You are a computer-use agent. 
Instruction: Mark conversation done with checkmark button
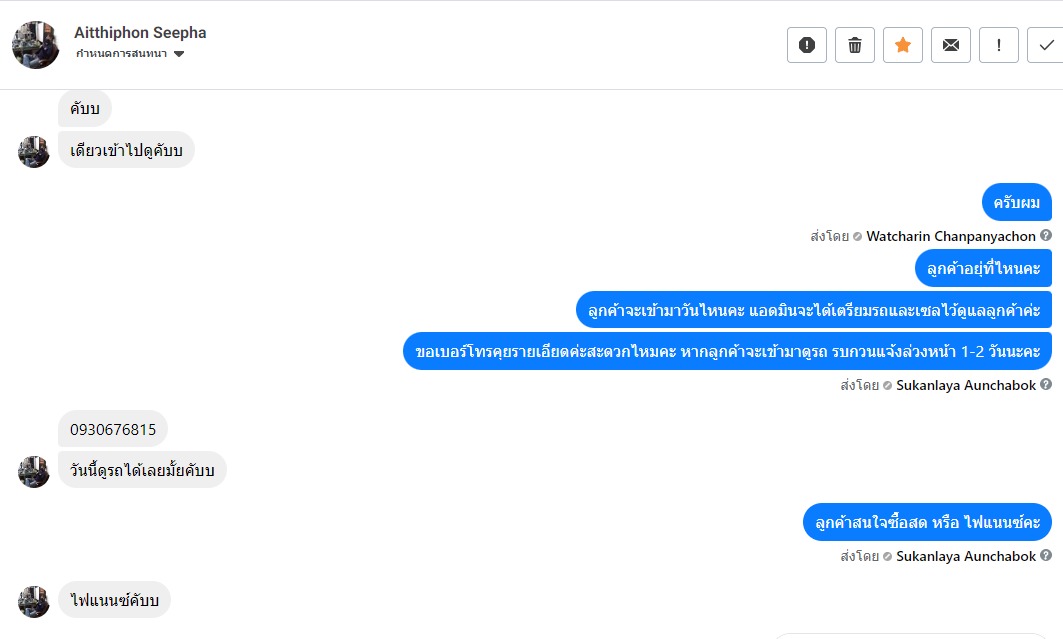(1046, 45)
